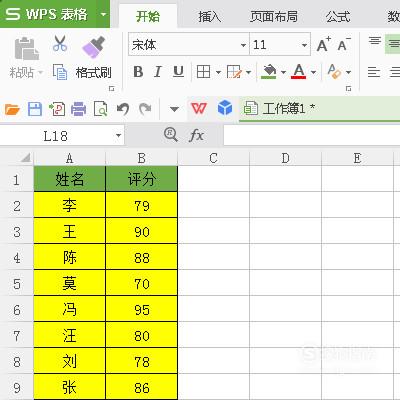Viewport: 400px width, 400px height.
Task: Decrease font size with A- icon
Action: tap(344, 44)
